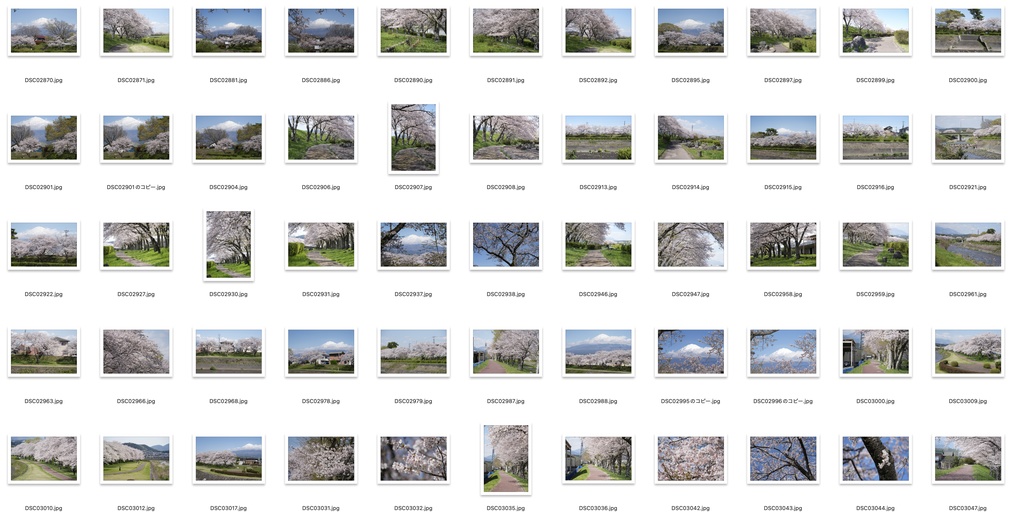
Task: Select the portrait DSC02930.jpg thumbnail
Action: [x=229, y=245]
